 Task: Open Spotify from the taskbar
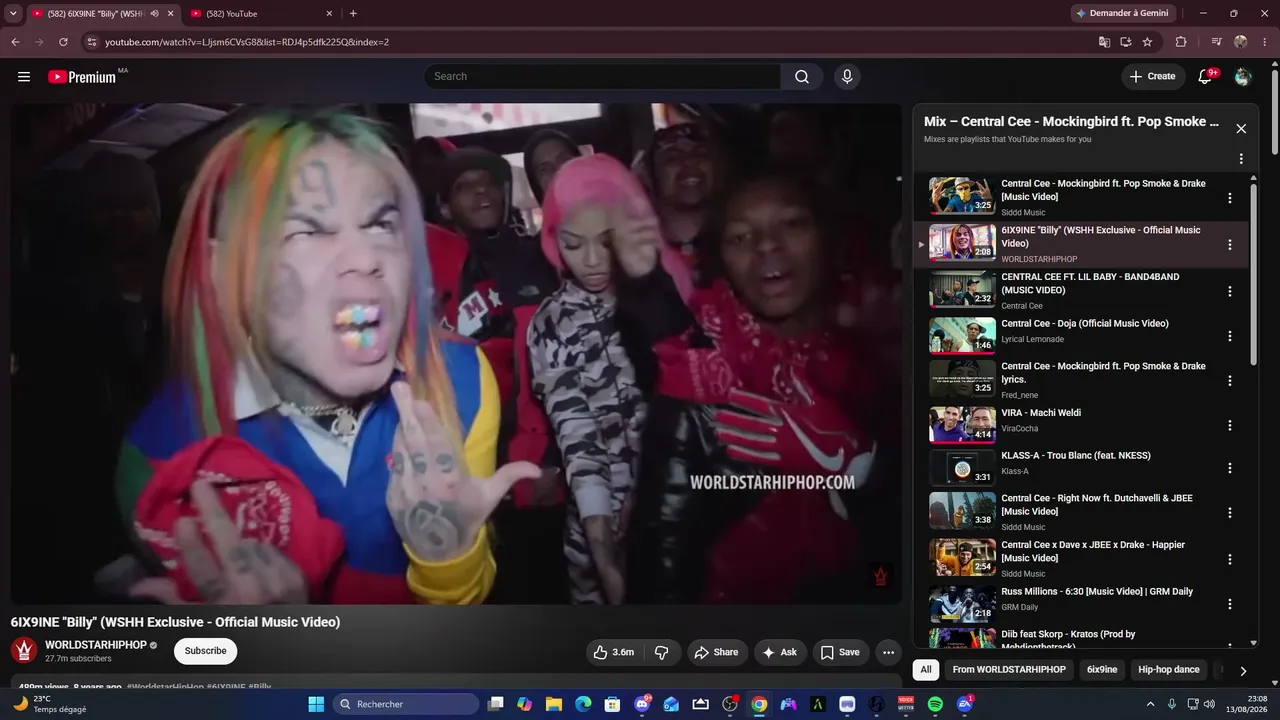pos(935,704)
